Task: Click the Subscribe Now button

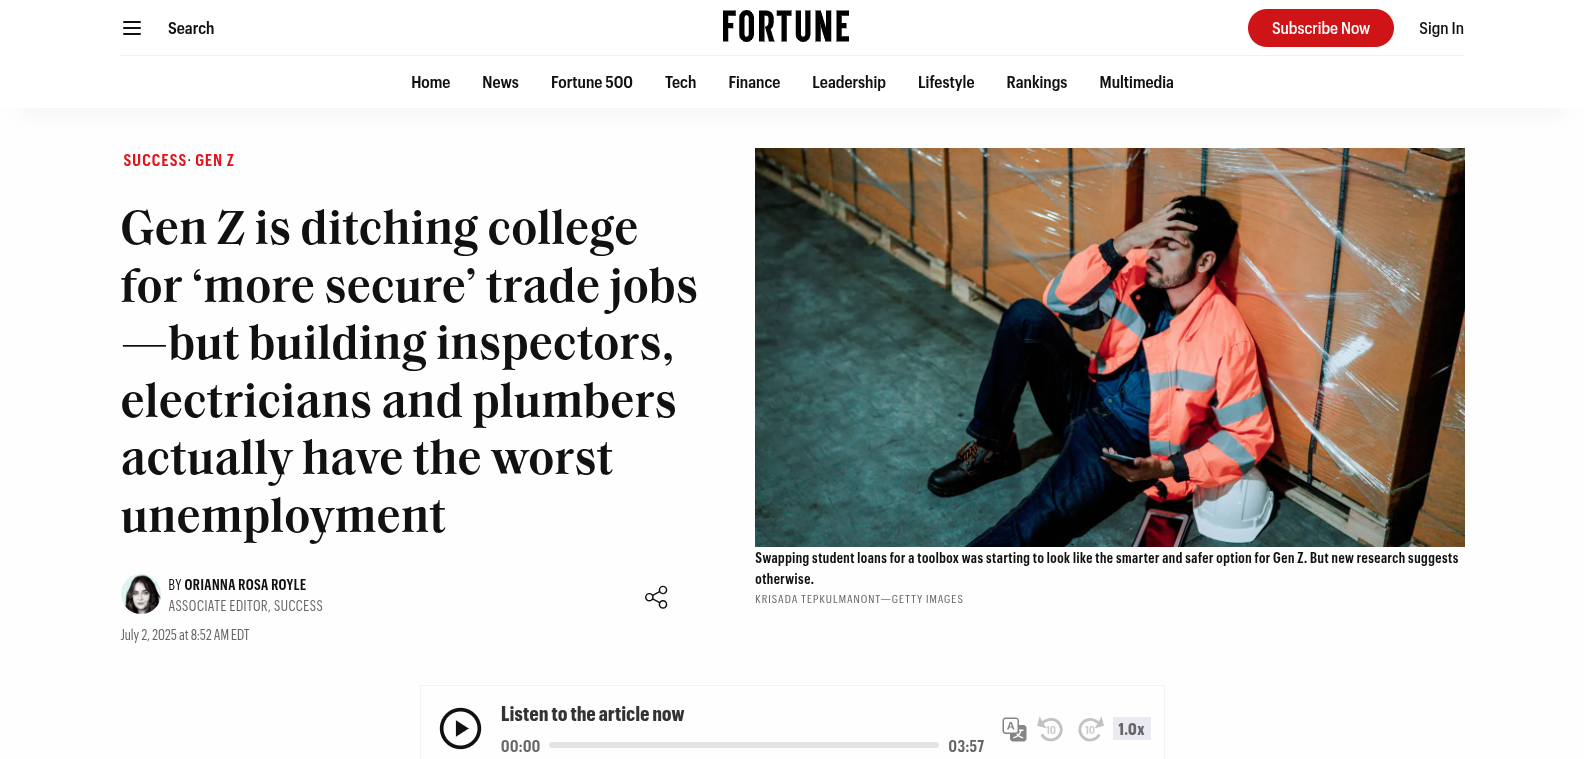Action: pyautogui.click(x=1320, y=28)
